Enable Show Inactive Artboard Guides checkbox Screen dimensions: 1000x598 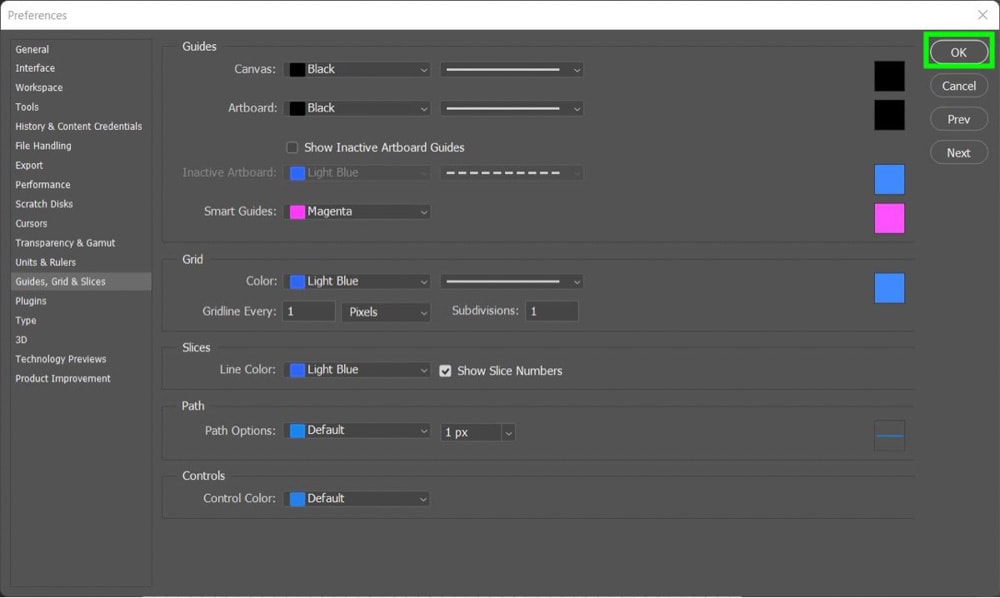click(292, 147)
